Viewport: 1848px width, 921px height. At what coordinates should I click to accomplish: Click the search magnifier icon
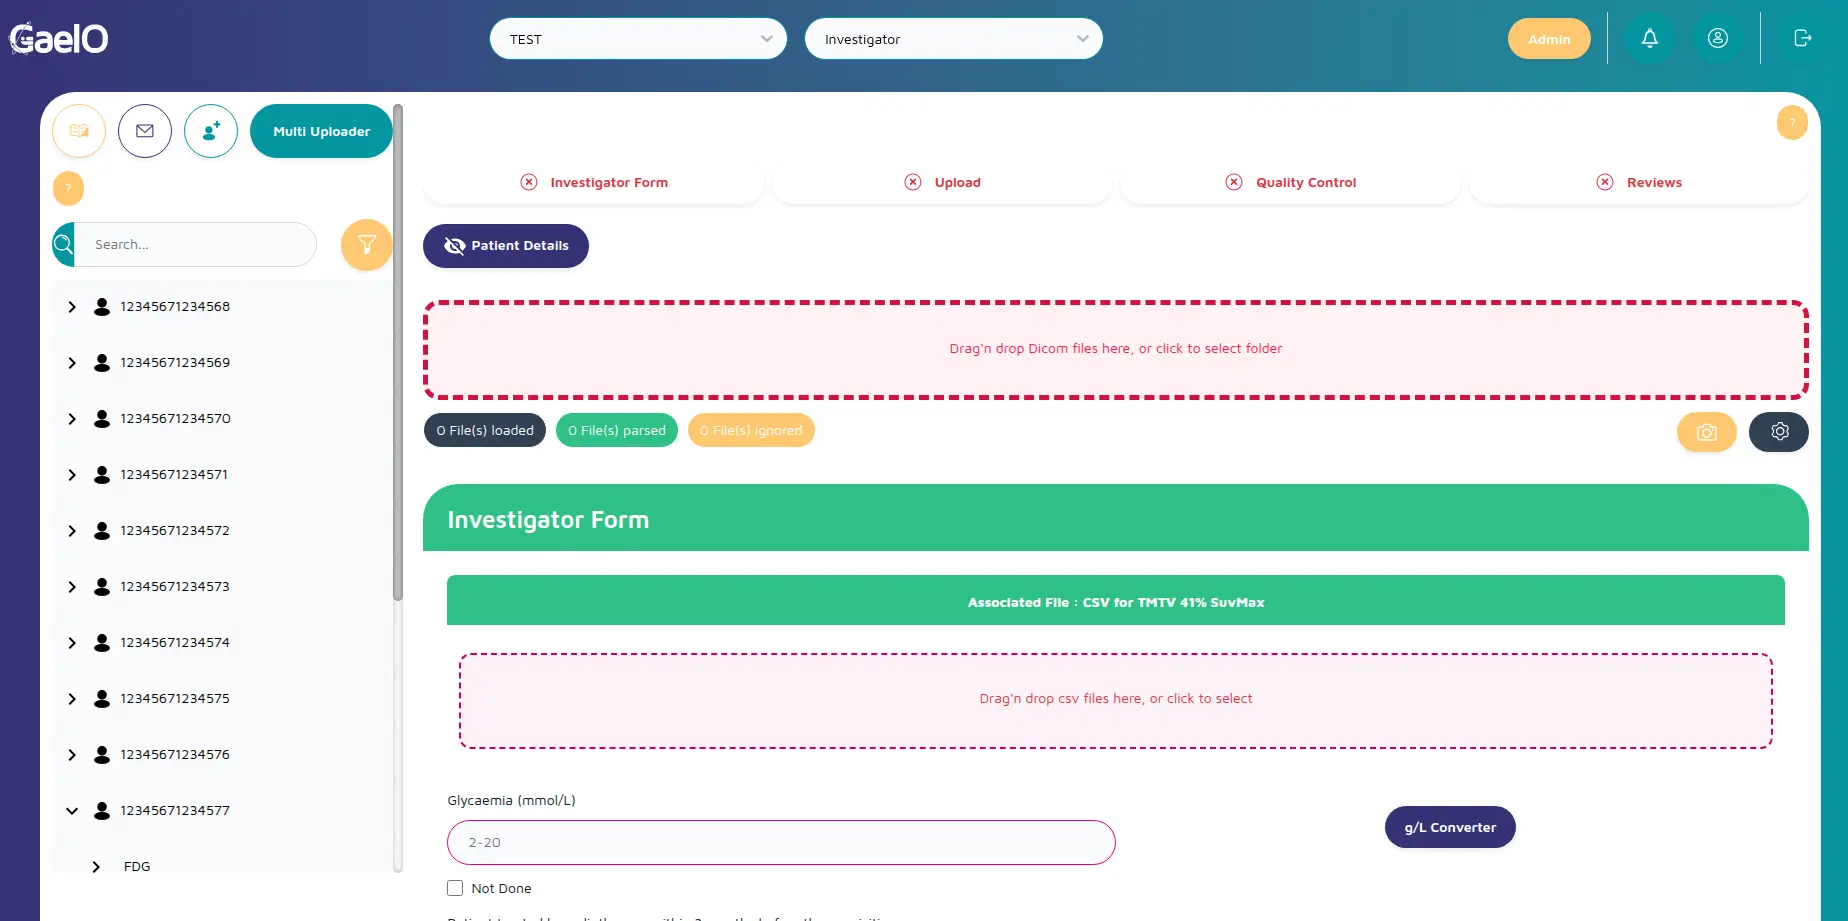(x=63, y=244)
